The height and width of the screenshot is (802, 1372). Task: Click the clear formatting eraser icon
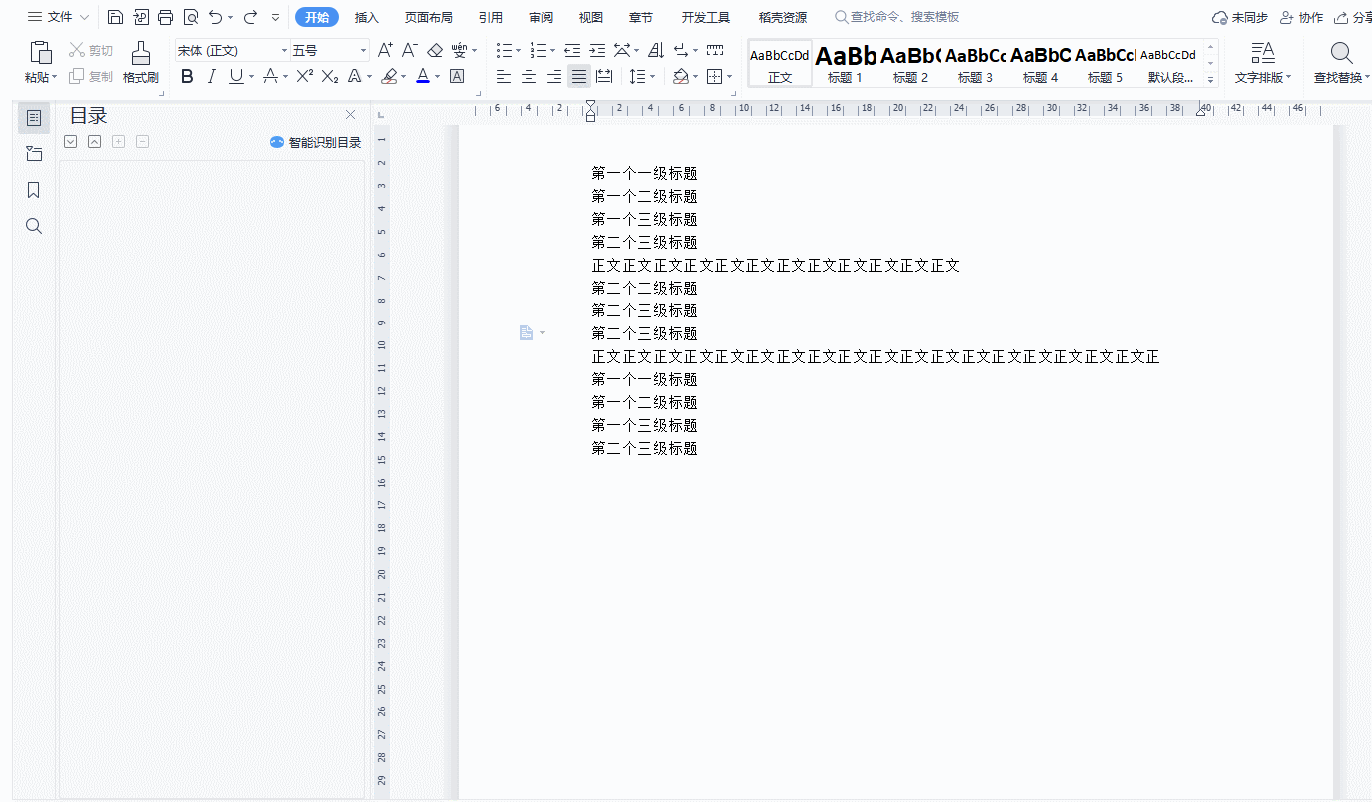tap(435, 50)
